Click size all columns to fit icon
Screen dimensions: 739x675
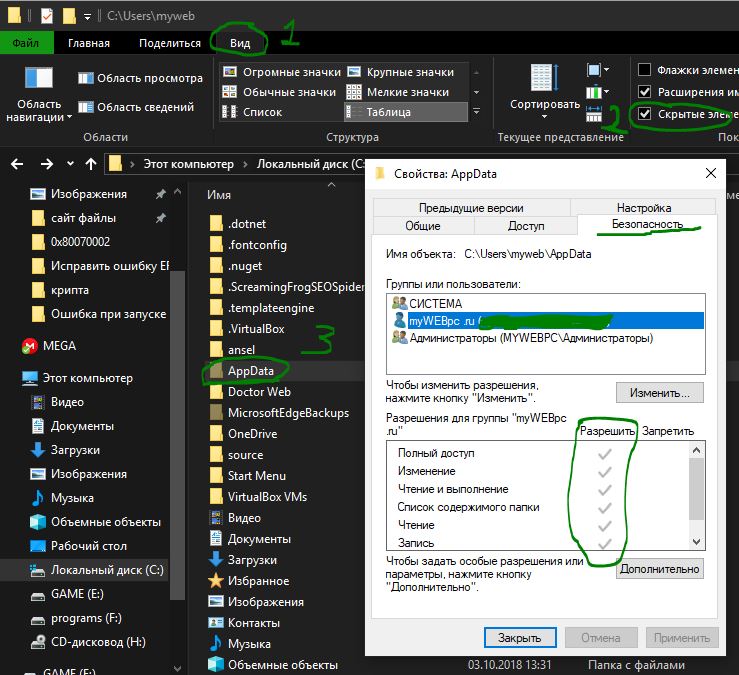(x=594, y=114)
